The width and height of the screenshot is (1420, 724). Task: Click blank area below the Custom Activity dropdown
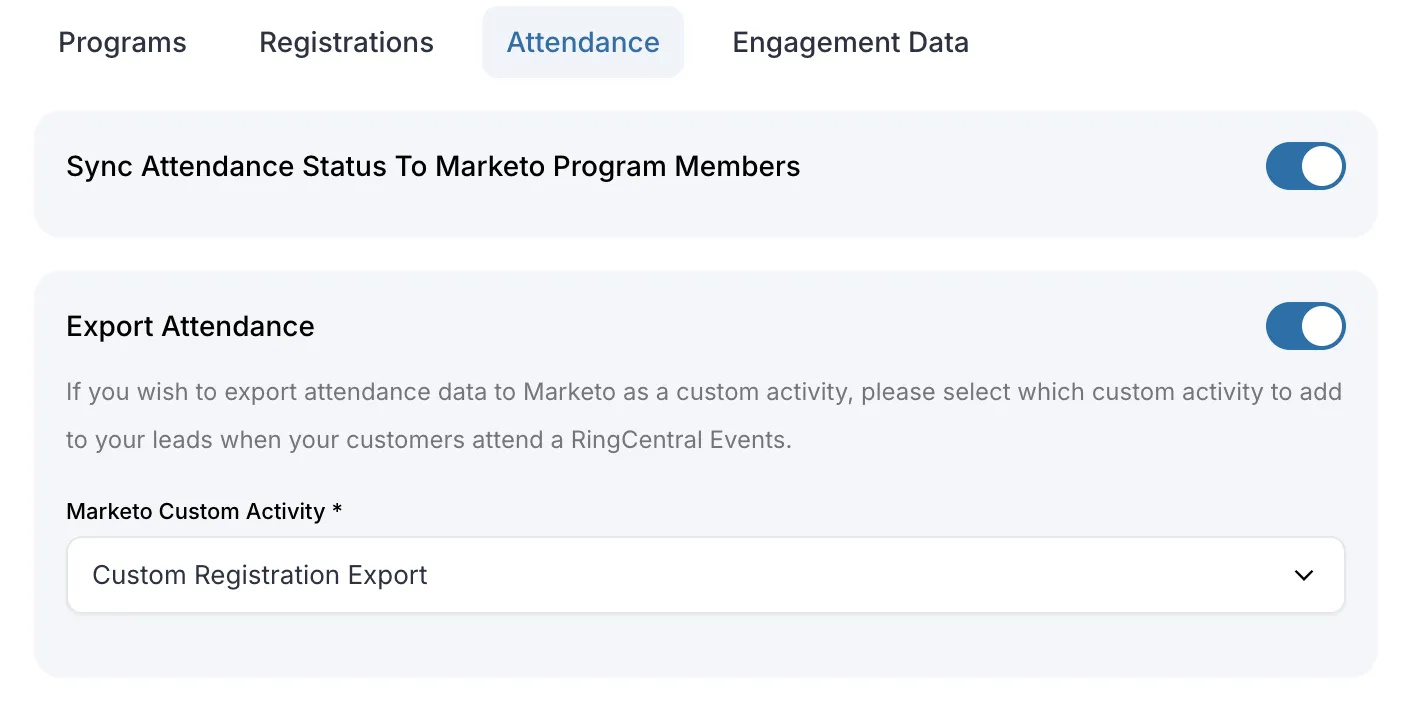point(705,645)
